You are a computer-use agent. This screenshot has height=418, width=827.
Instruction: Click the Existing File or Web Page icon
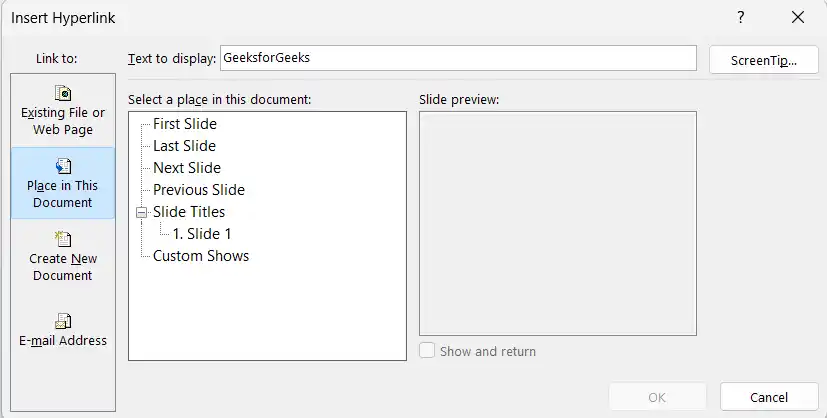[x=63, y=93]
